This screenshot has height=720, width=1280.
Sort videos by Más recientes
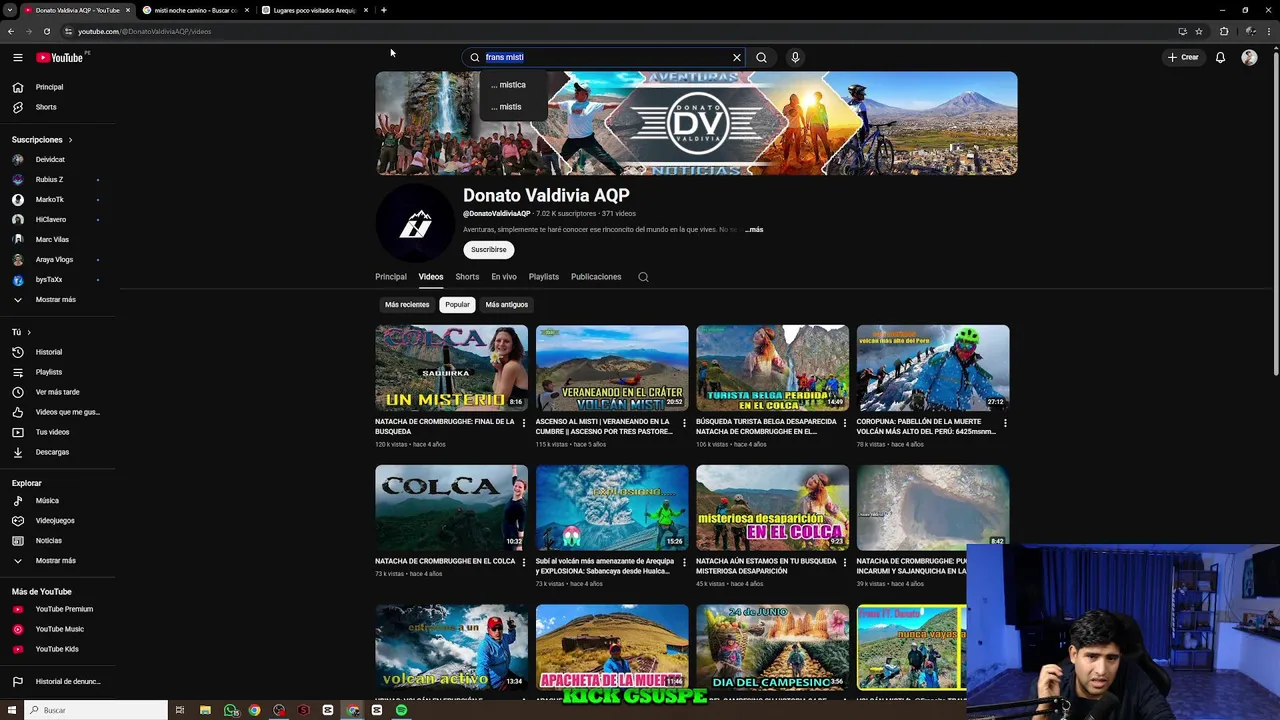click(407, 304)
